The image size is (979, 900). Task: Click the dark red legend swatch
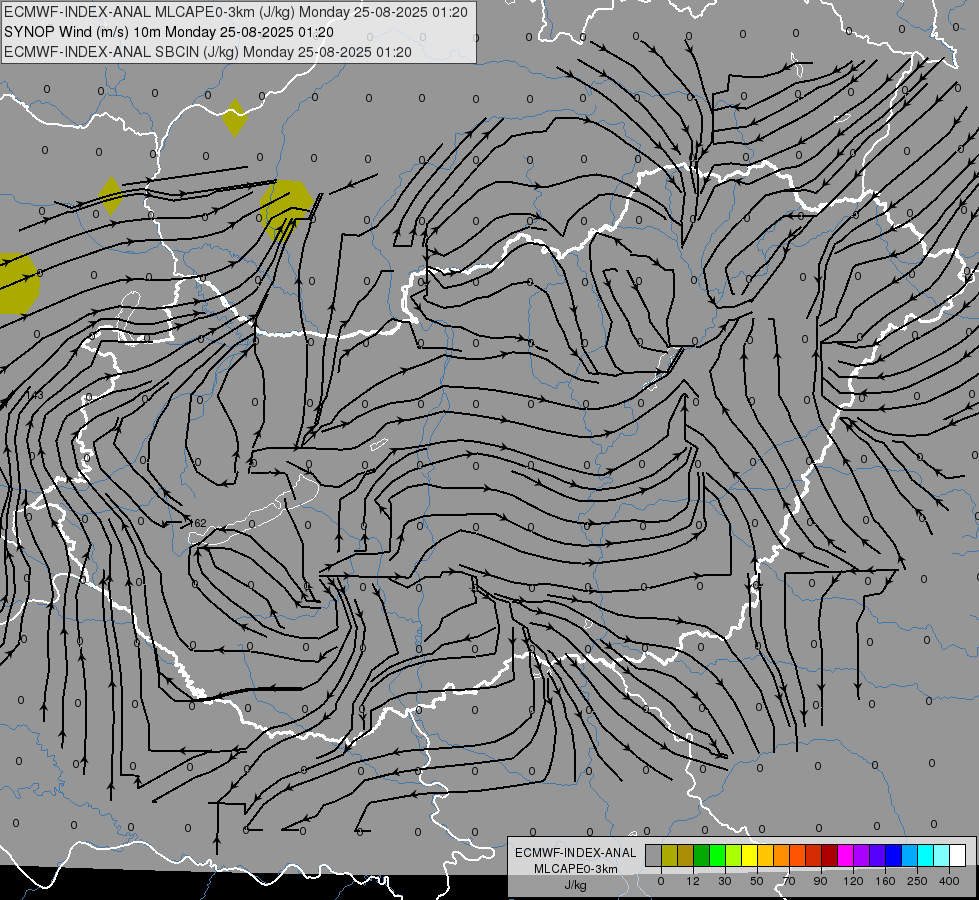[x=829, y=855]
